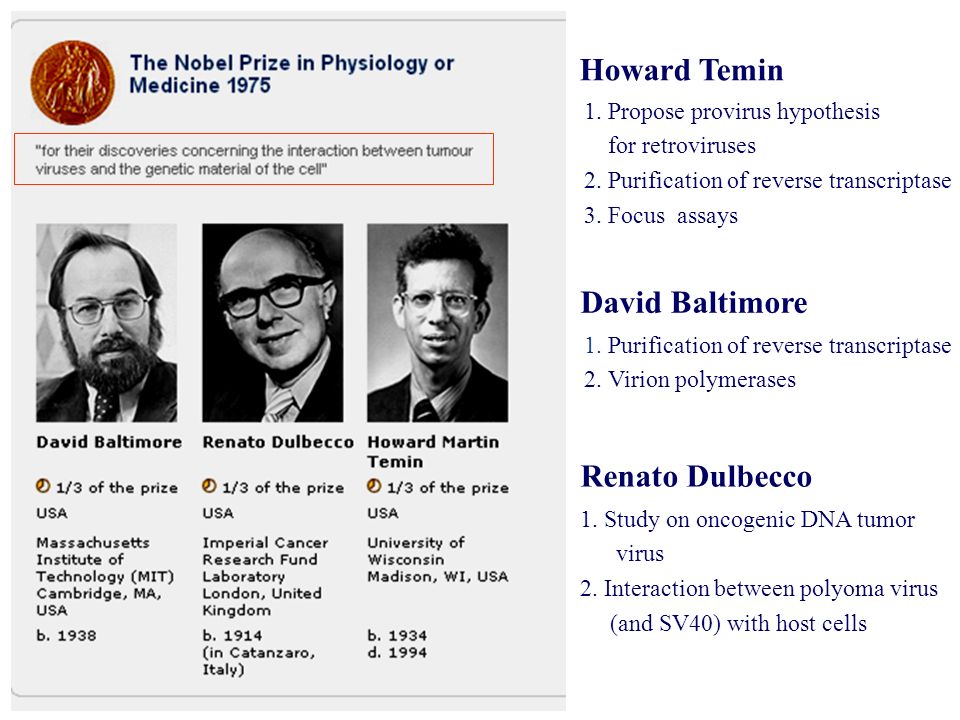Click the David Baltimore name under photo

(x=109, y=442)
